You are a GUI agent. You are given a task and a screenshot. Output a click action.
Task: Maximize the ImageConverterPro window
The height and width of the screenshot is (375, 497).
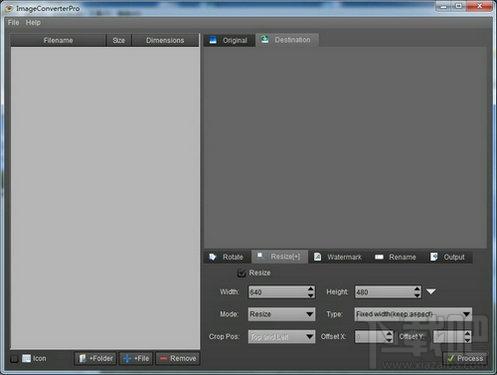pos(459,6)
